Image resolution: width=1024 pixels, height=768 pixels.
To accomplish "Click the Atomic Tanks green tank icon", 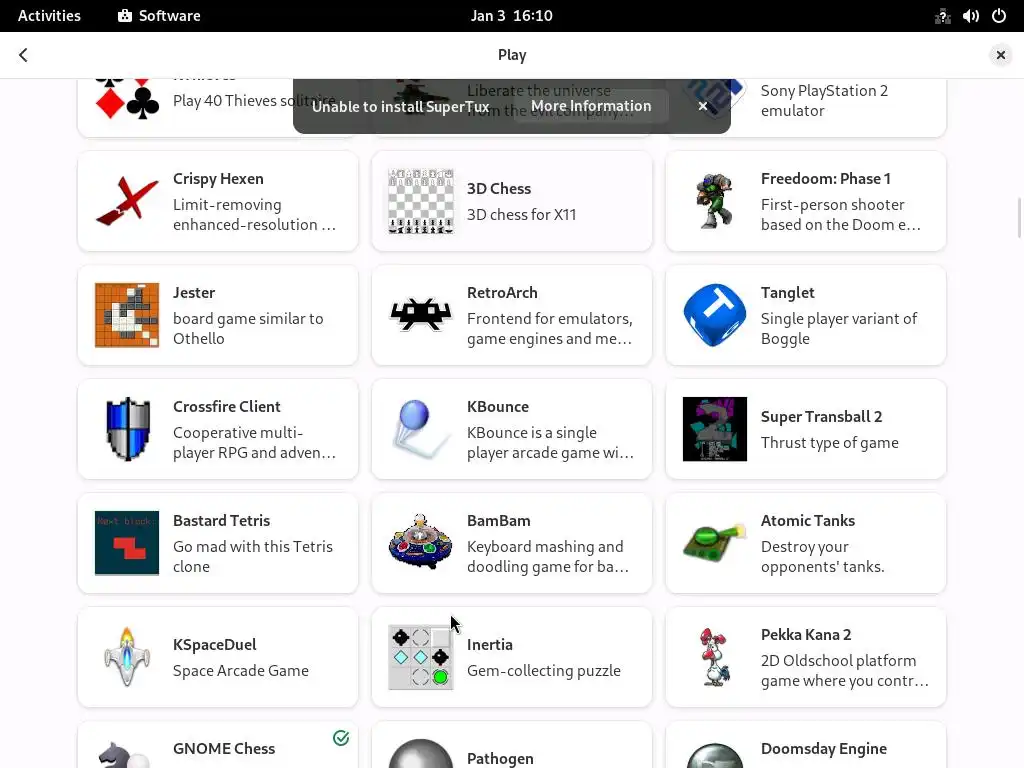I will point(714,543).
